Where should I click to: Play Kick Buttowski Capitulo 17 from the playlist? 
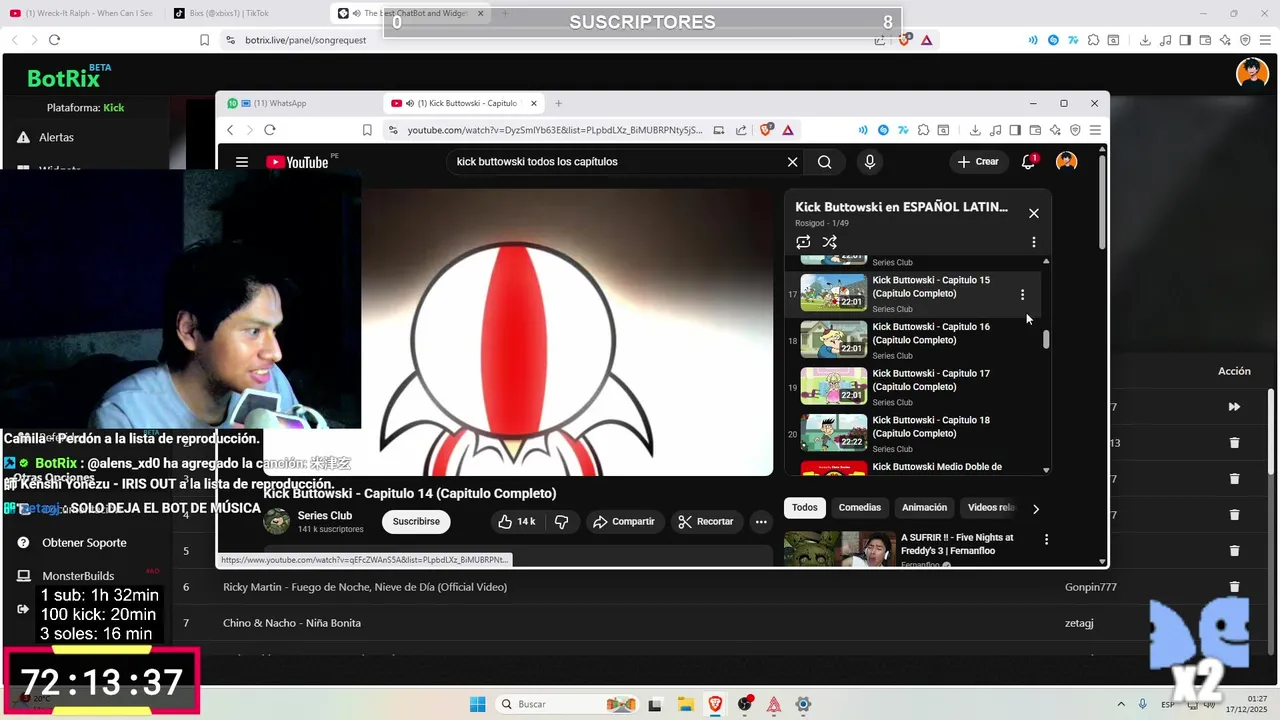coord(914,387)
